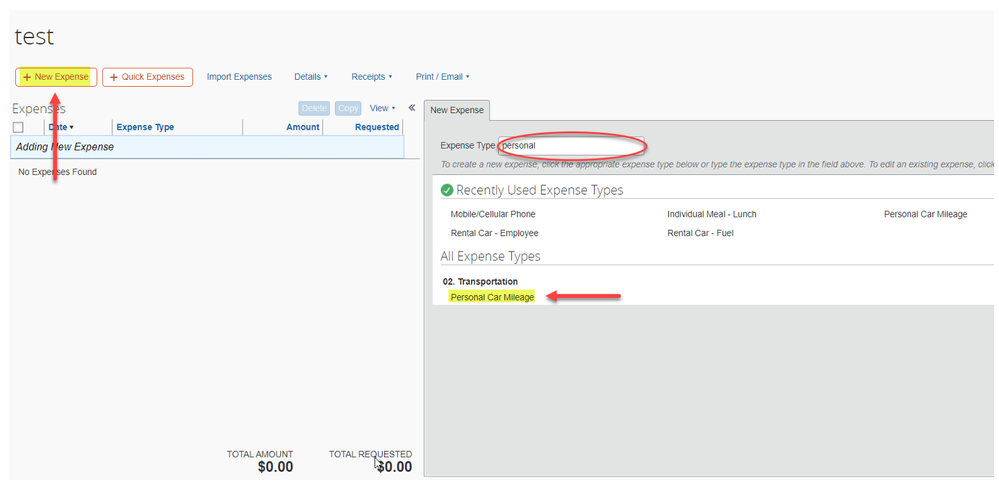
Task: Click into the Expense Type search field
Action: click(x=571, y=145)
